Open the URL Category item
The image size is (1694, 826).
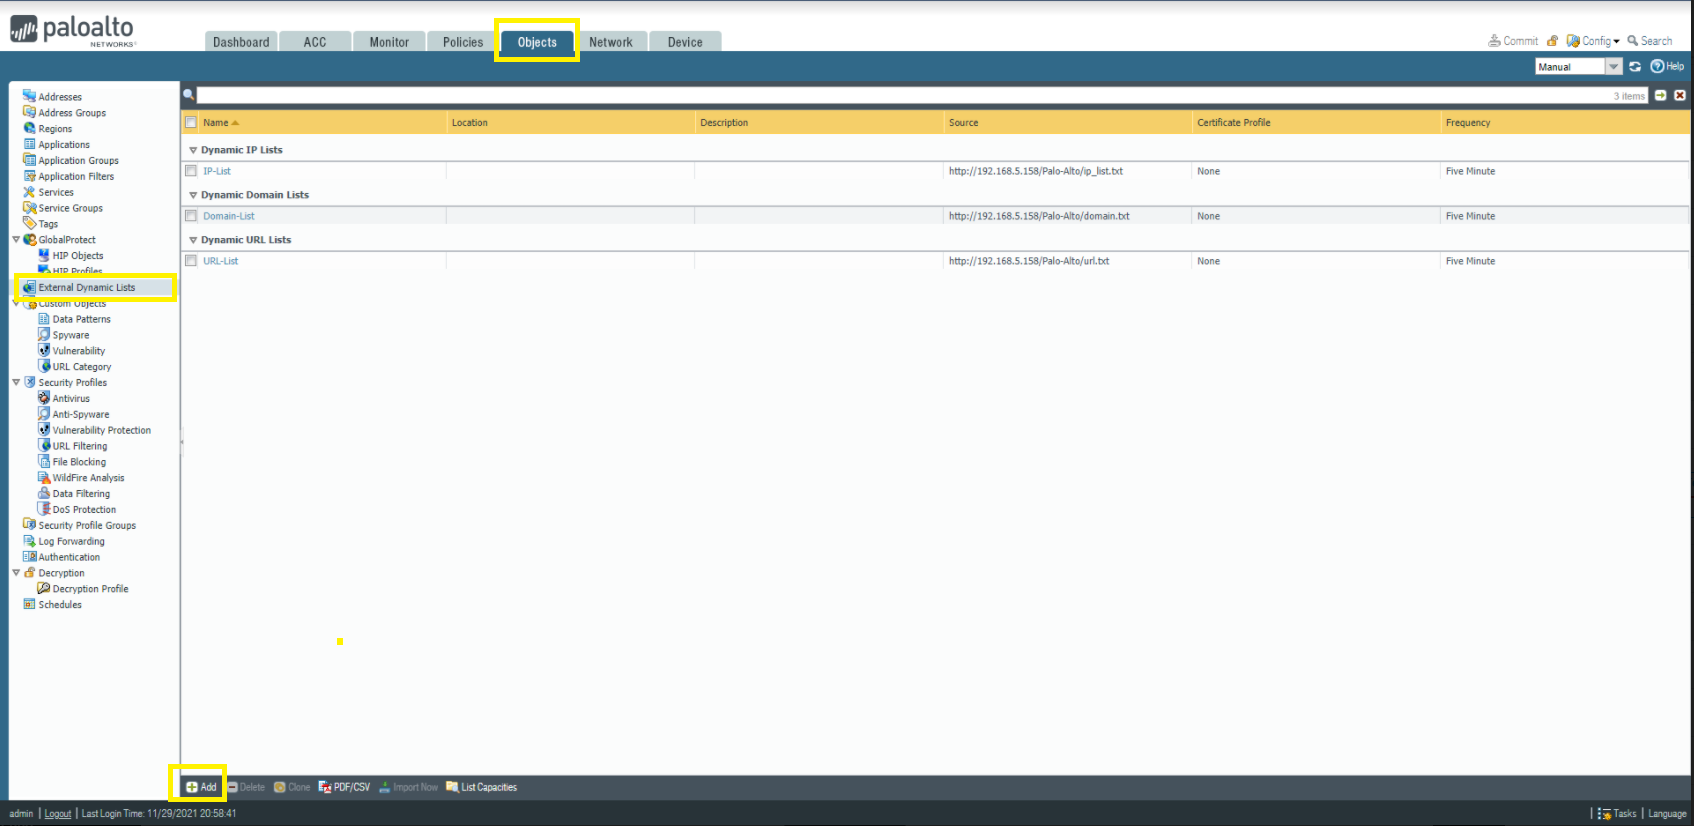click(x=82, y=368)
